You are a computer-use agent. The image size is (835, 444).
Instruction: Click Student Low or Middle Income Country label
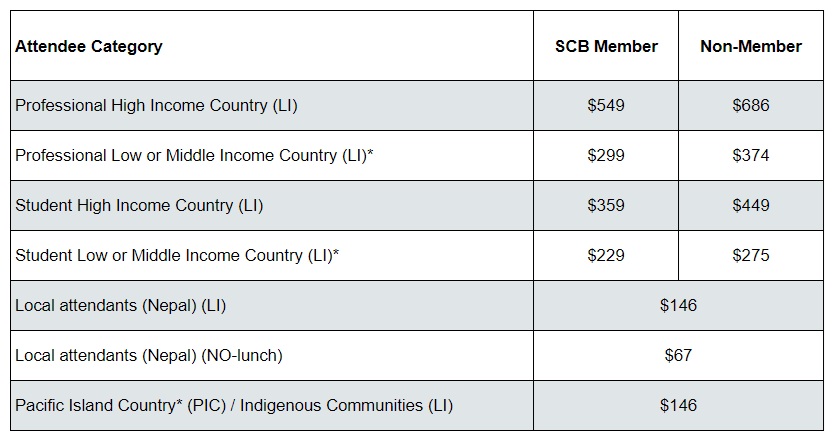177,255
